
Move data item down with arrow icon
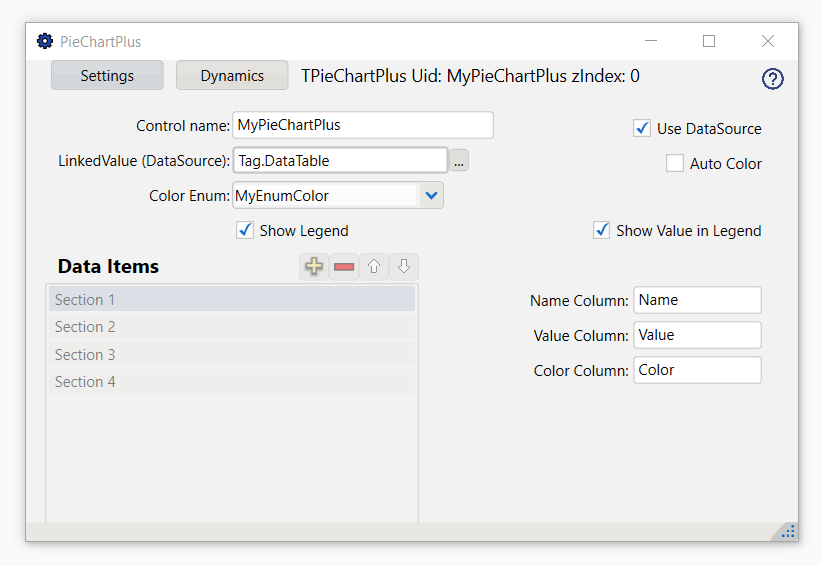tap(404, 267)
